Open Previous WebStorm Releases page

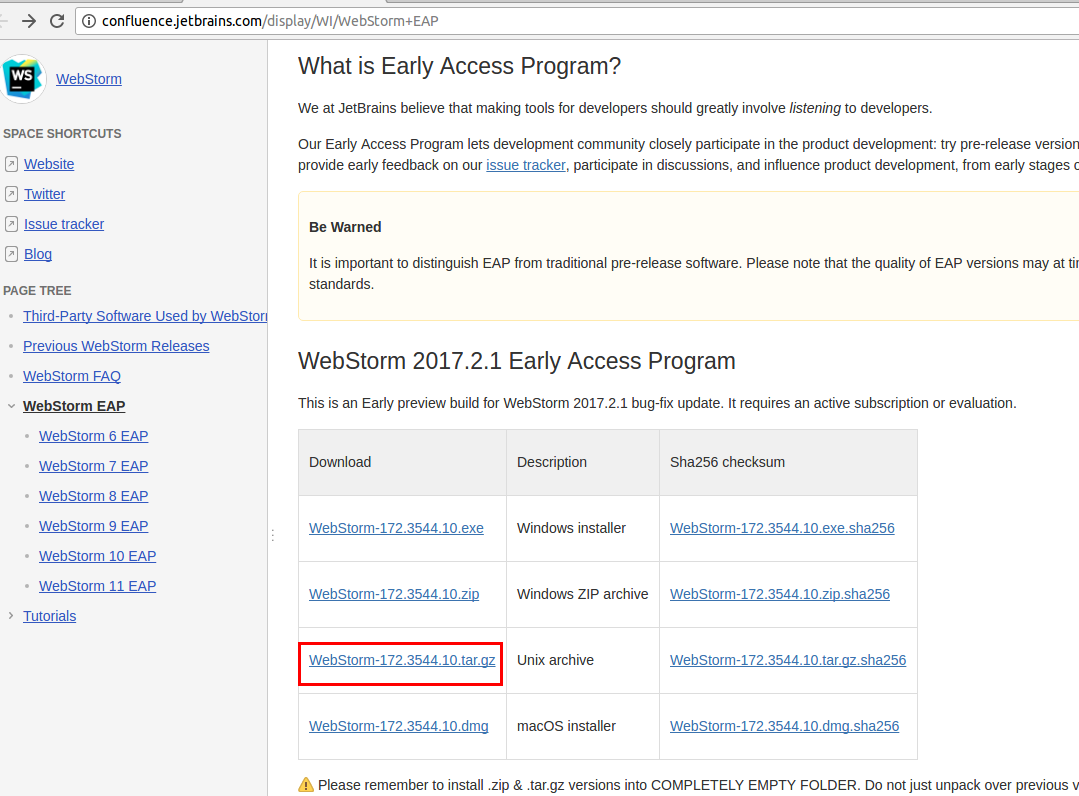(x=116, y=346)
